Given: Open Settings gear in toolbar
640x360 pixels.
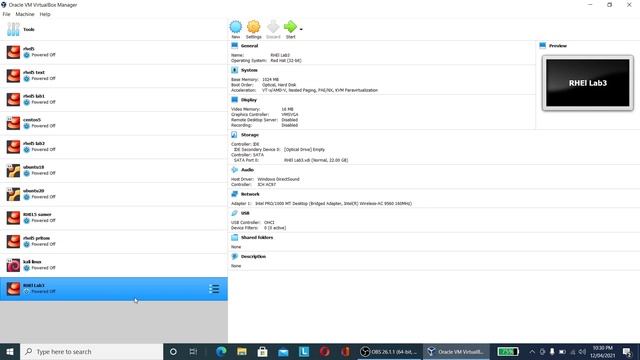Looking at the screenshot, I should (x=253, y=29).
